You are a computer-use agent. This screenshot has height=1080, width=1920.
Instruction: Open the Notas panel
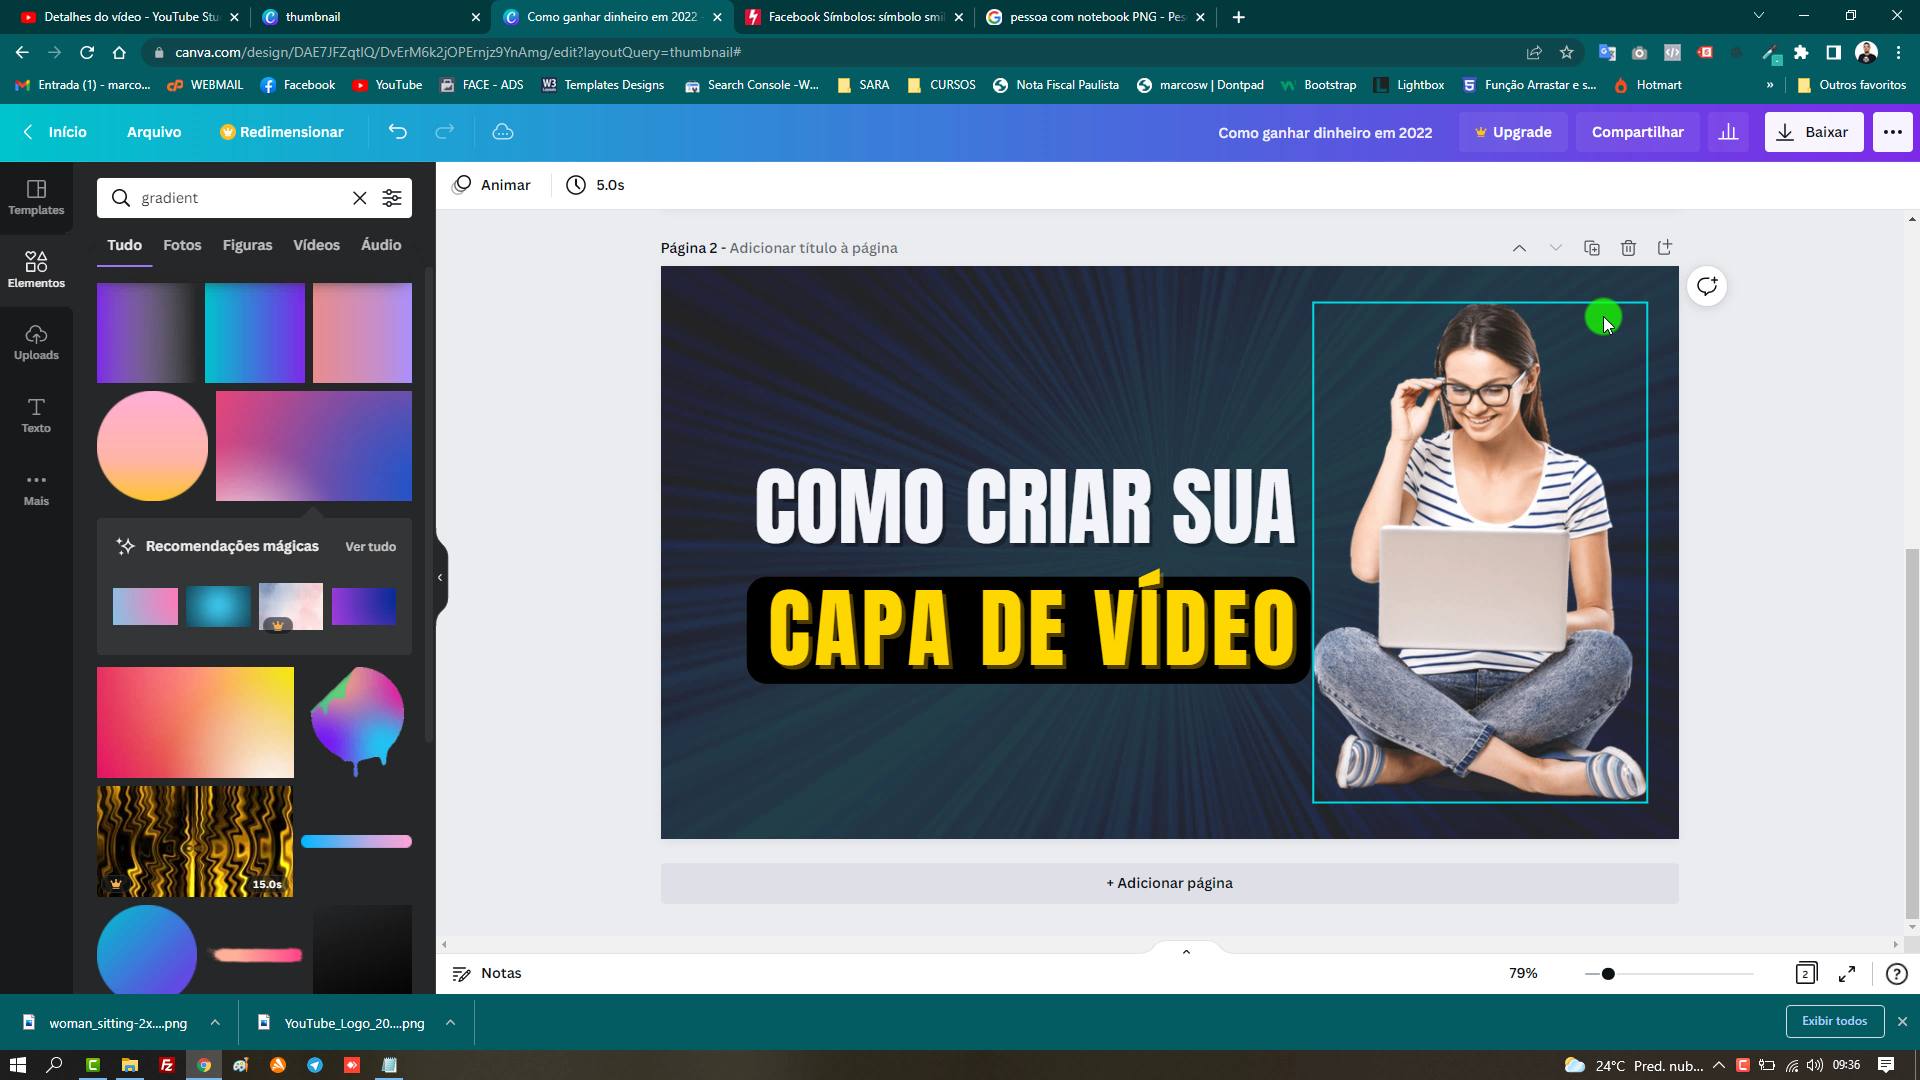point(487,973)
